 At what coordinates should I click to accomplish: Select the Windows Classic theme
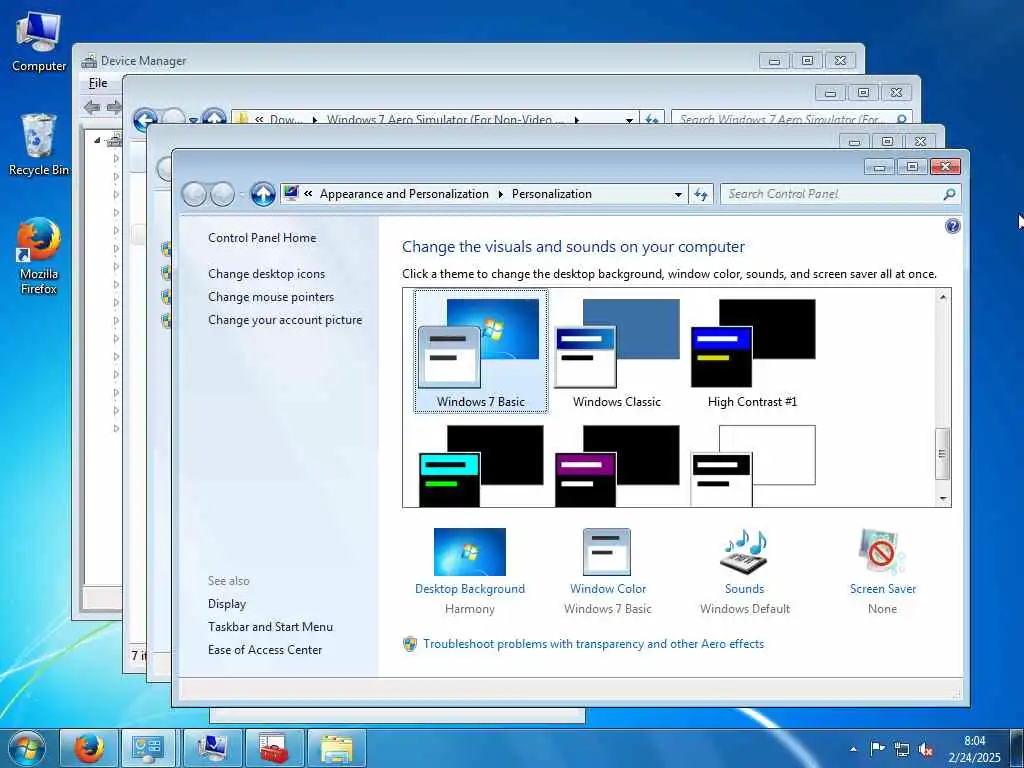click(616, 352)
